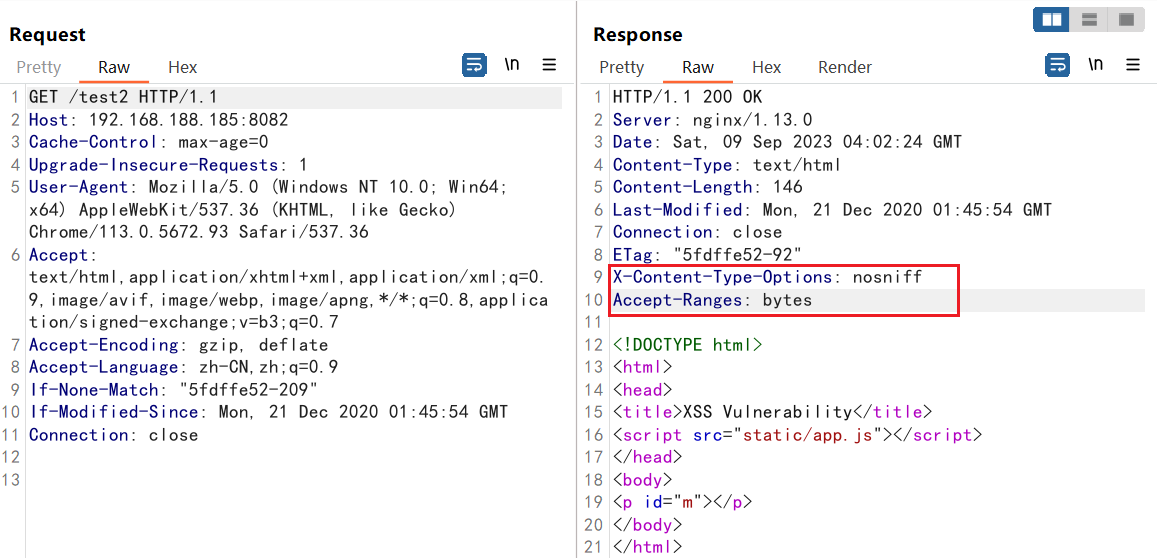Click the Host header '192.168.188.185:8082'

pyautogui.click(x=159, y=120)
